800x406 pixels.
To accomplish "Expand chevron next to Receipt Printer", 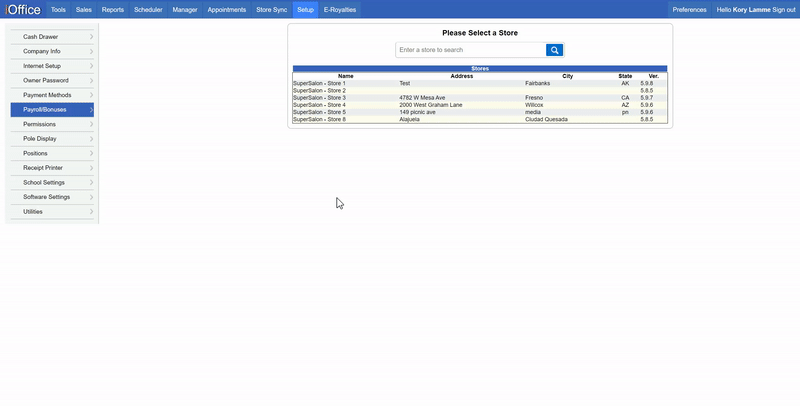I will tap(91, 168).
